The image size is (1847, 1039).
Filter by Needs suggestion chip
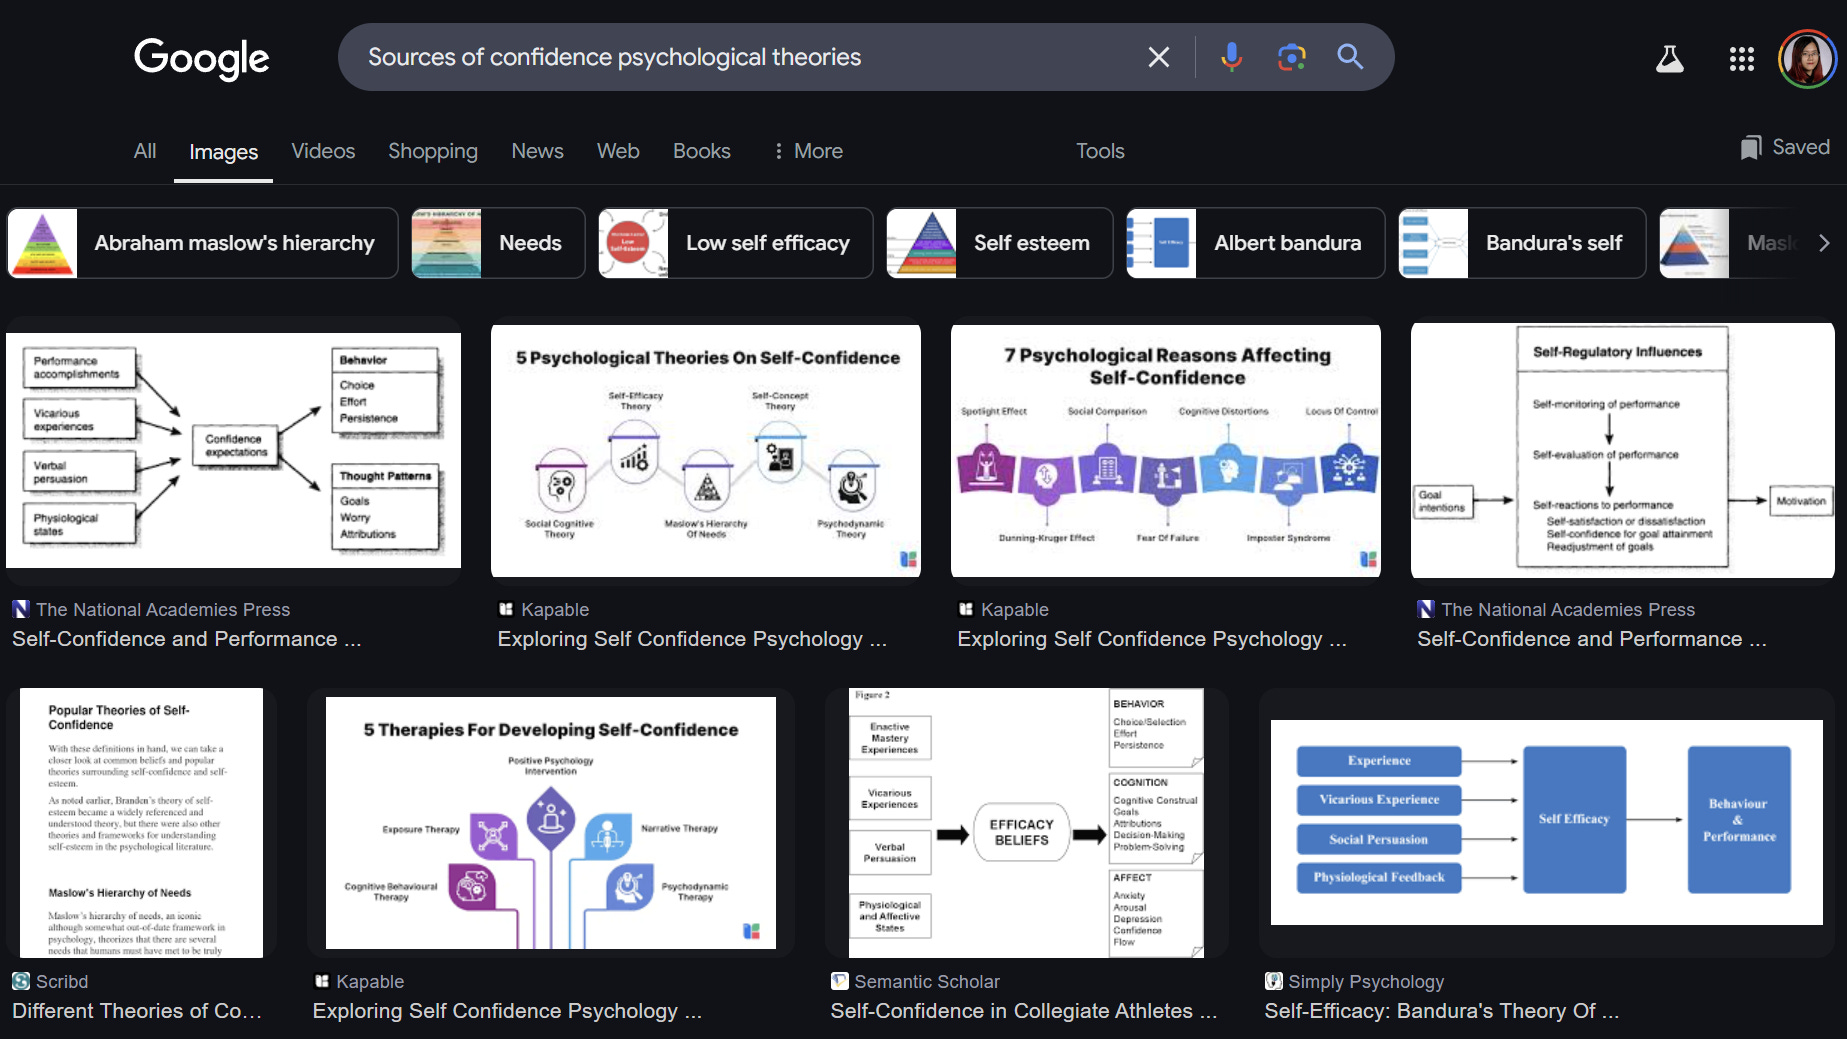(x=498, y=243)
